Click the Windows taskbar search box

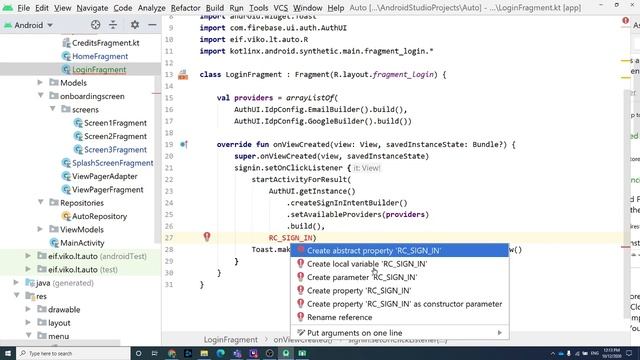click(73, 353)
